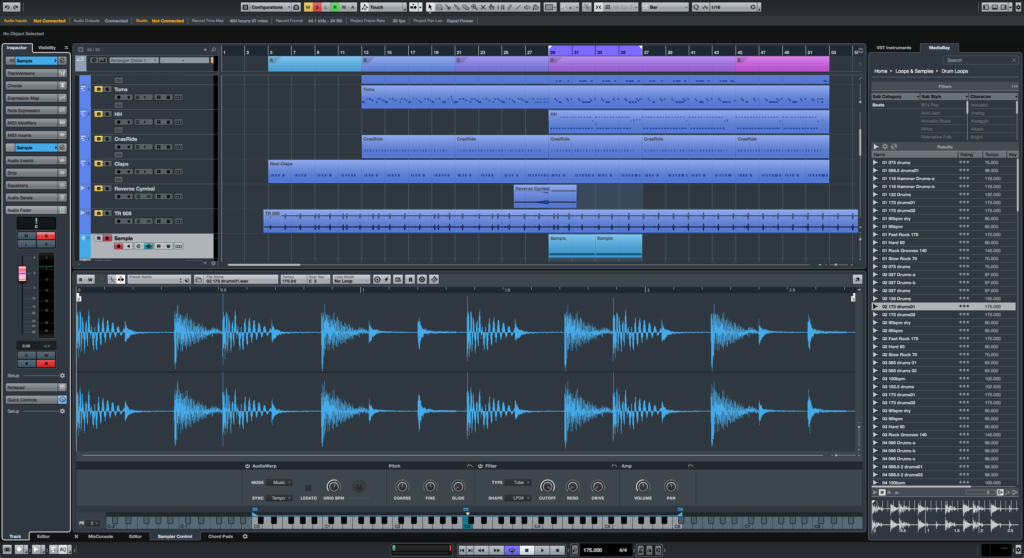Open the MIDI Modifiers inspector section
The image size is (1024, 558).
(20, 123)
